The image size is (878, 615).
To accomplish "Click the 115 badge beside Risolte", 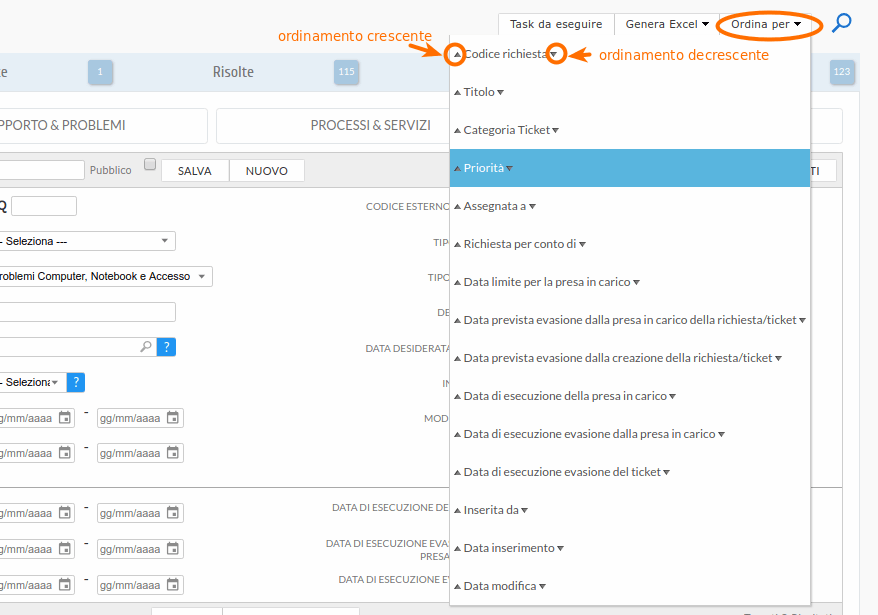I will click(346, 72).
